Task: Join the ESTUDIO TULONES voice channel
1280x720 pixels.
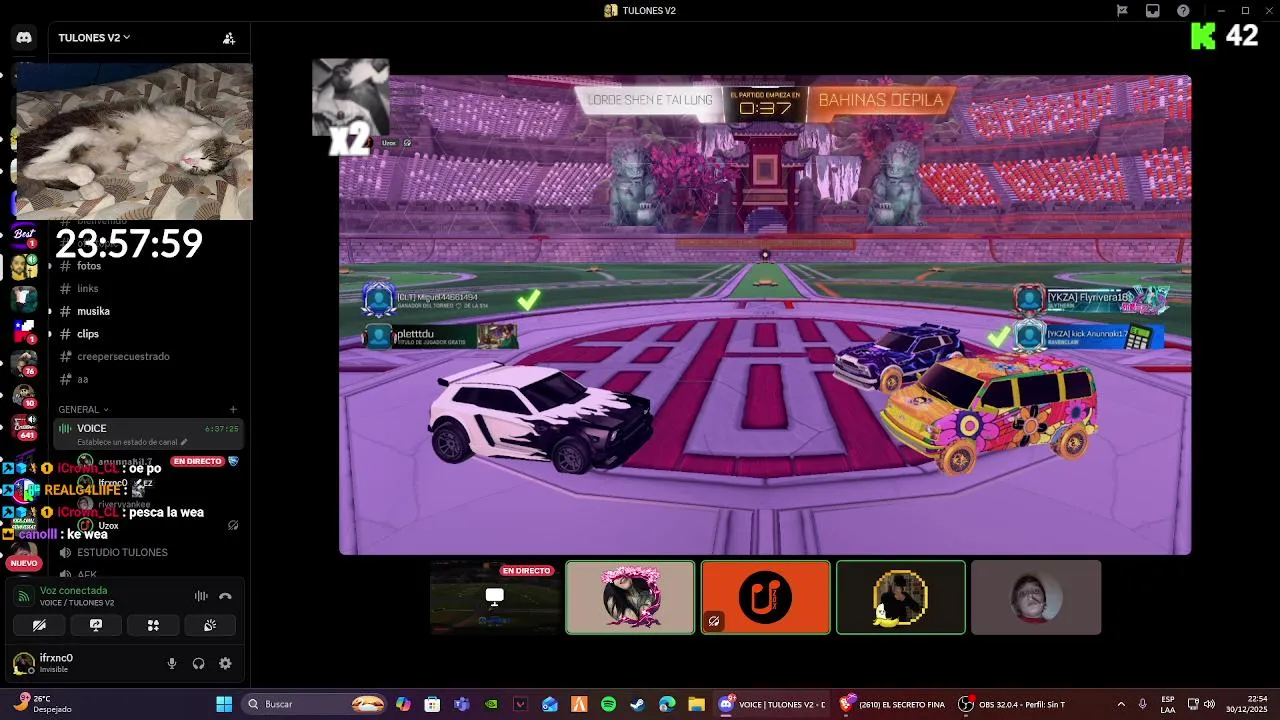Action: [x=148, y=552]
